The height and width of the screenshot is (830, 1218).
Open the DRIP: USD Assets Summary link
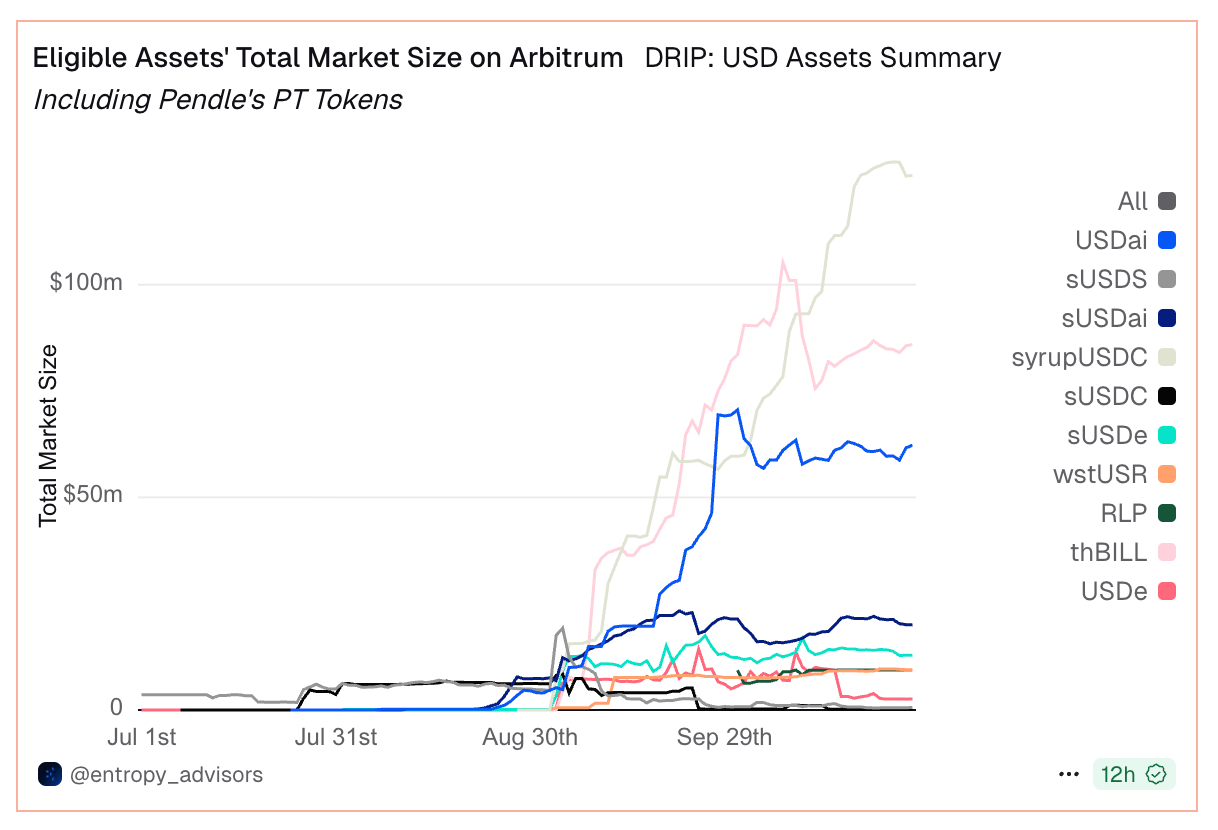click(823, 57)
